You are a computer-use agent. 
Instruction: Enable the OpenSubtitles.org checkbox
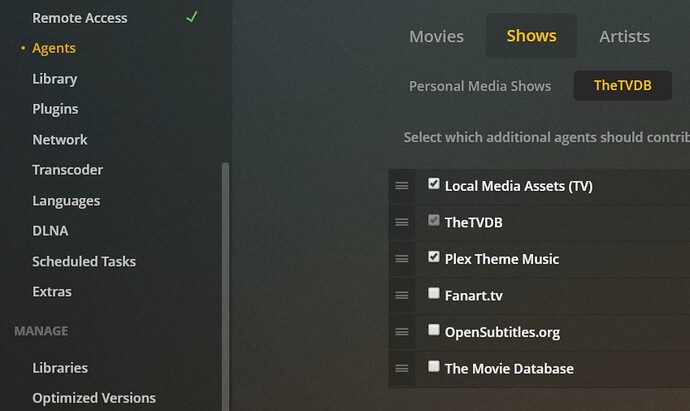[433, 330]
